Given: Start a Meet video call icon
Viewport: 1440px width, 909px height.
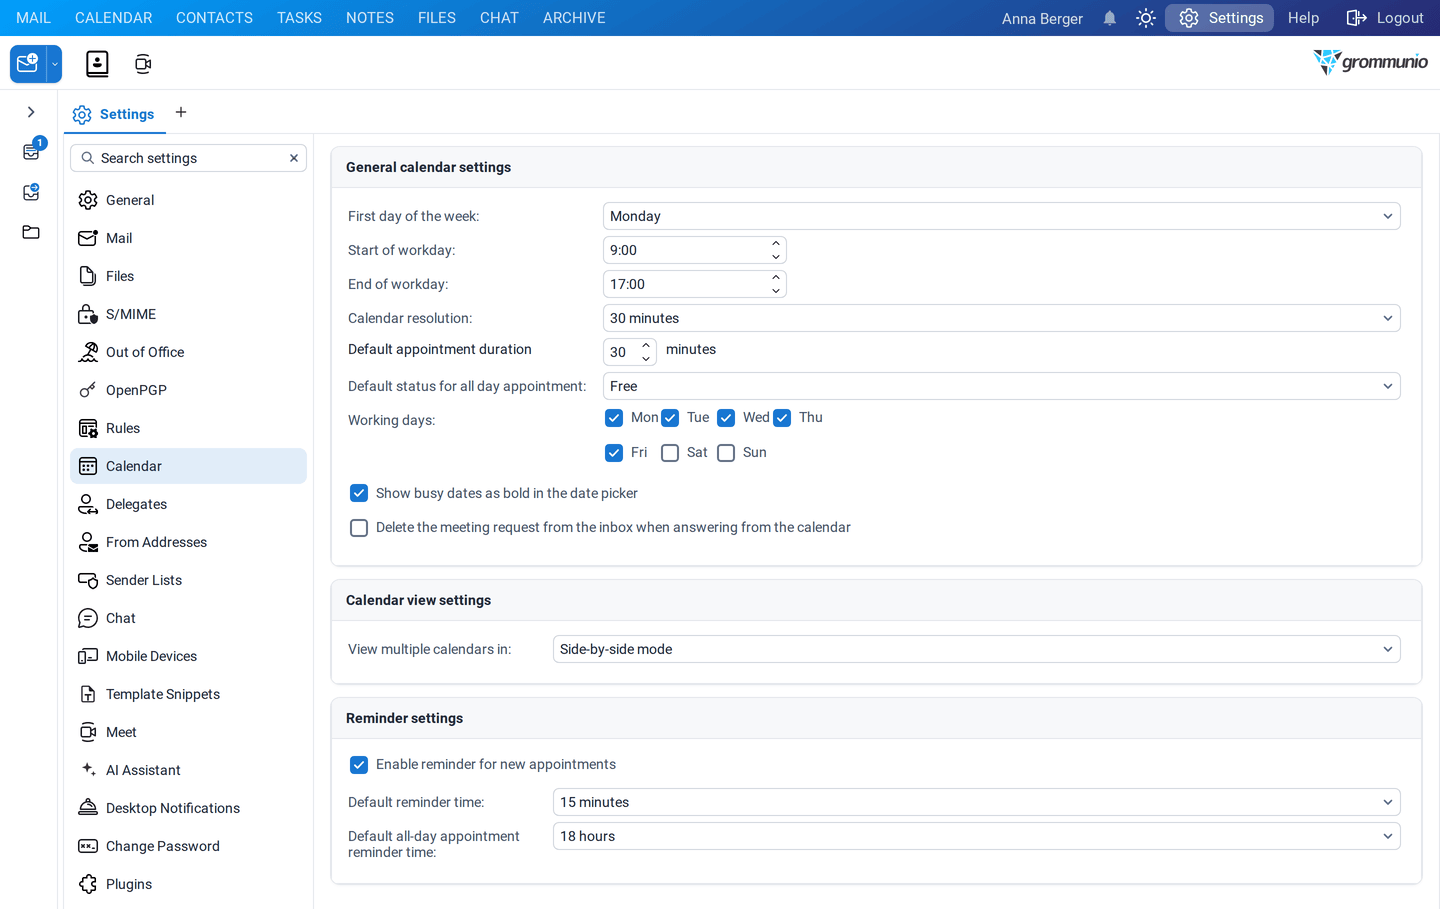Looking at the screenshot, I should 143,64.
